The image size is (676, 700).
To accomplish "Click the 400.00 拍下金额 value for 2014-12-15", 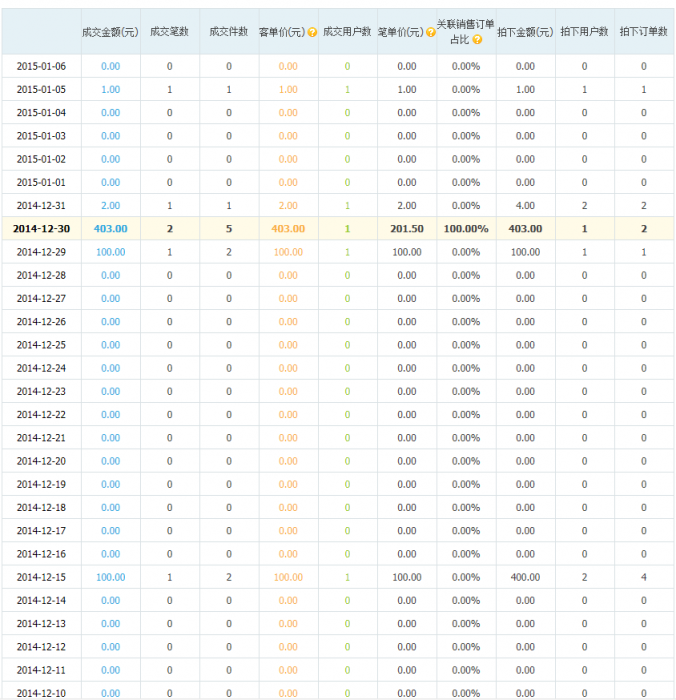I will point(525,577).
